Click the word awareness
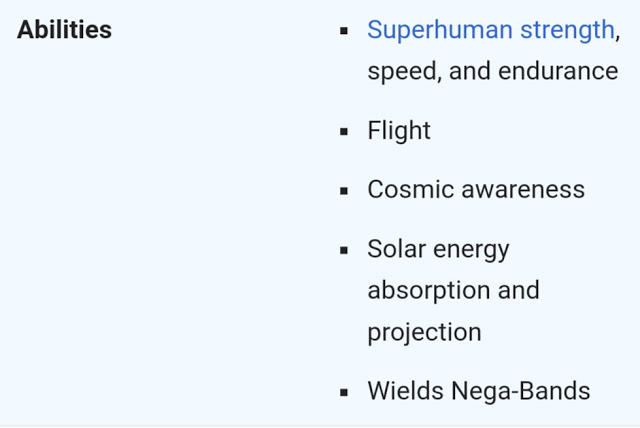 click(x=523, y=190)
